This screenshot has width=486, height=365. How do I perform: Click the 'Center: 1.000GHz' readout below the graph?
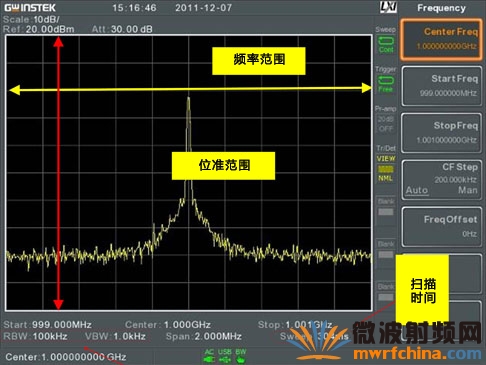click(x=168, y=324)
